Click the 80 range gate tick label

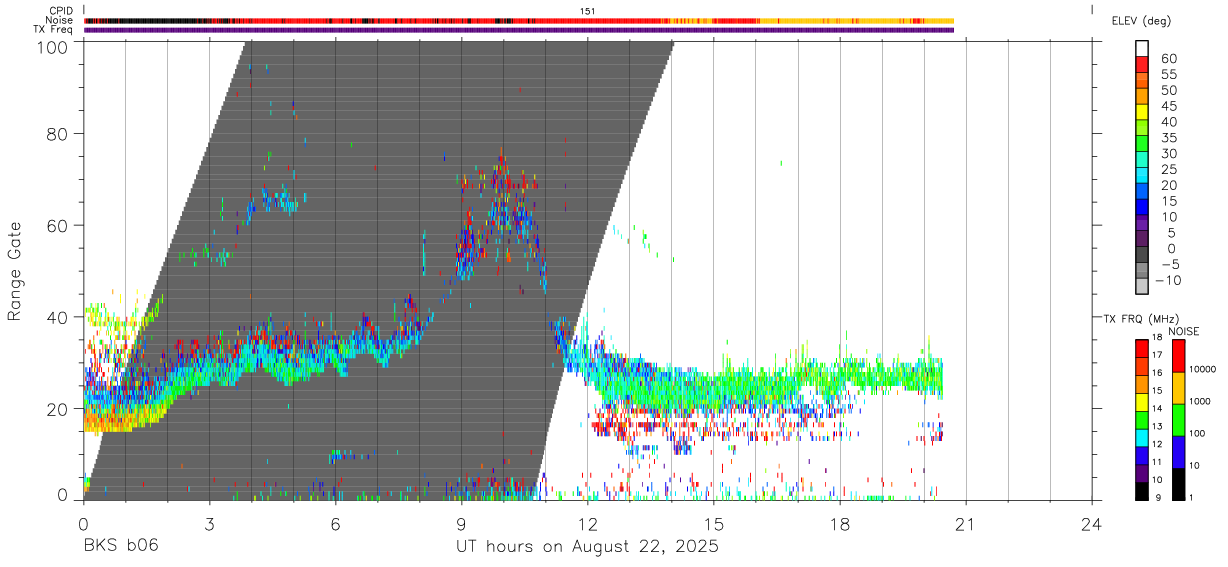(x=59, y=134)
